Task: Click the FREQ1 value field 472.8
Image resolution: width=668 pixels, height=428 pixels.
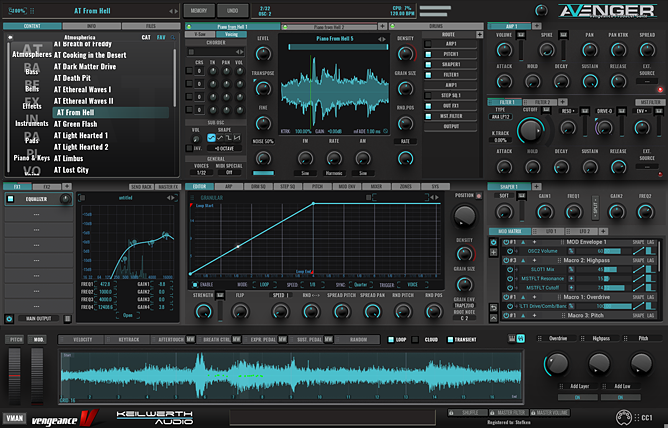Action: [x=105, y=284]
